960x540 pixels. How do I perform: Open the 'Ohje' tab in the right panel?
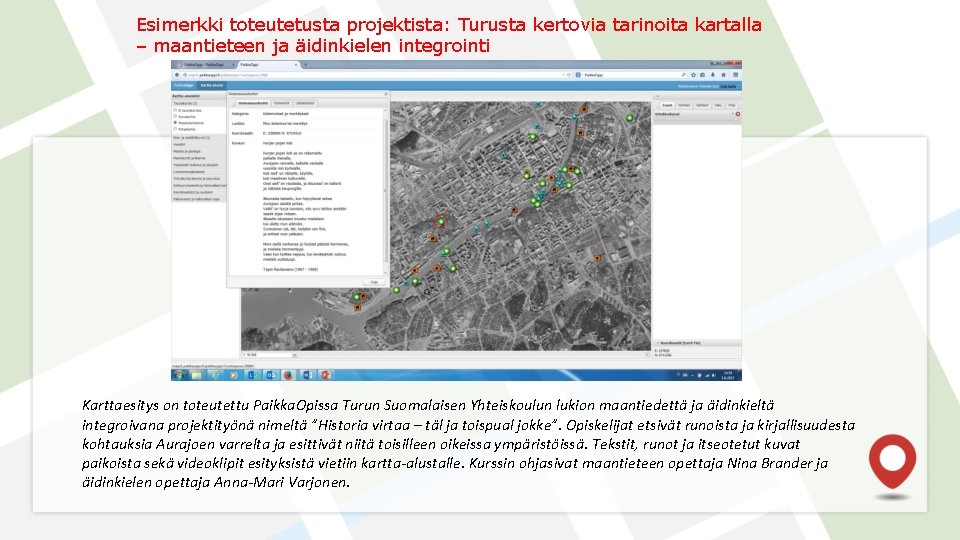(732, 105)
